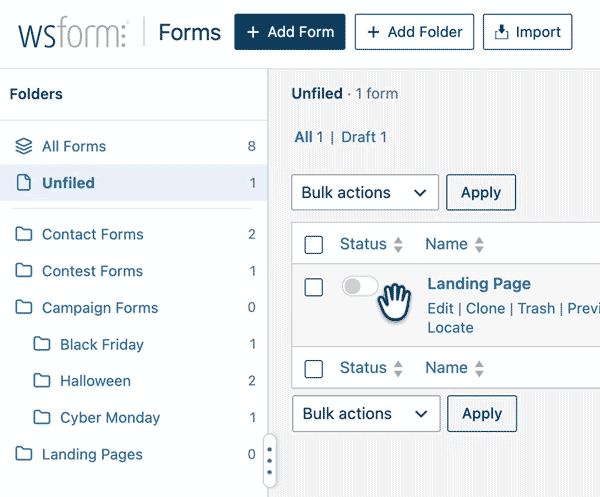Click the Import button
The width and height of the screenshot is (600, 497).
[x=527, y=32]
